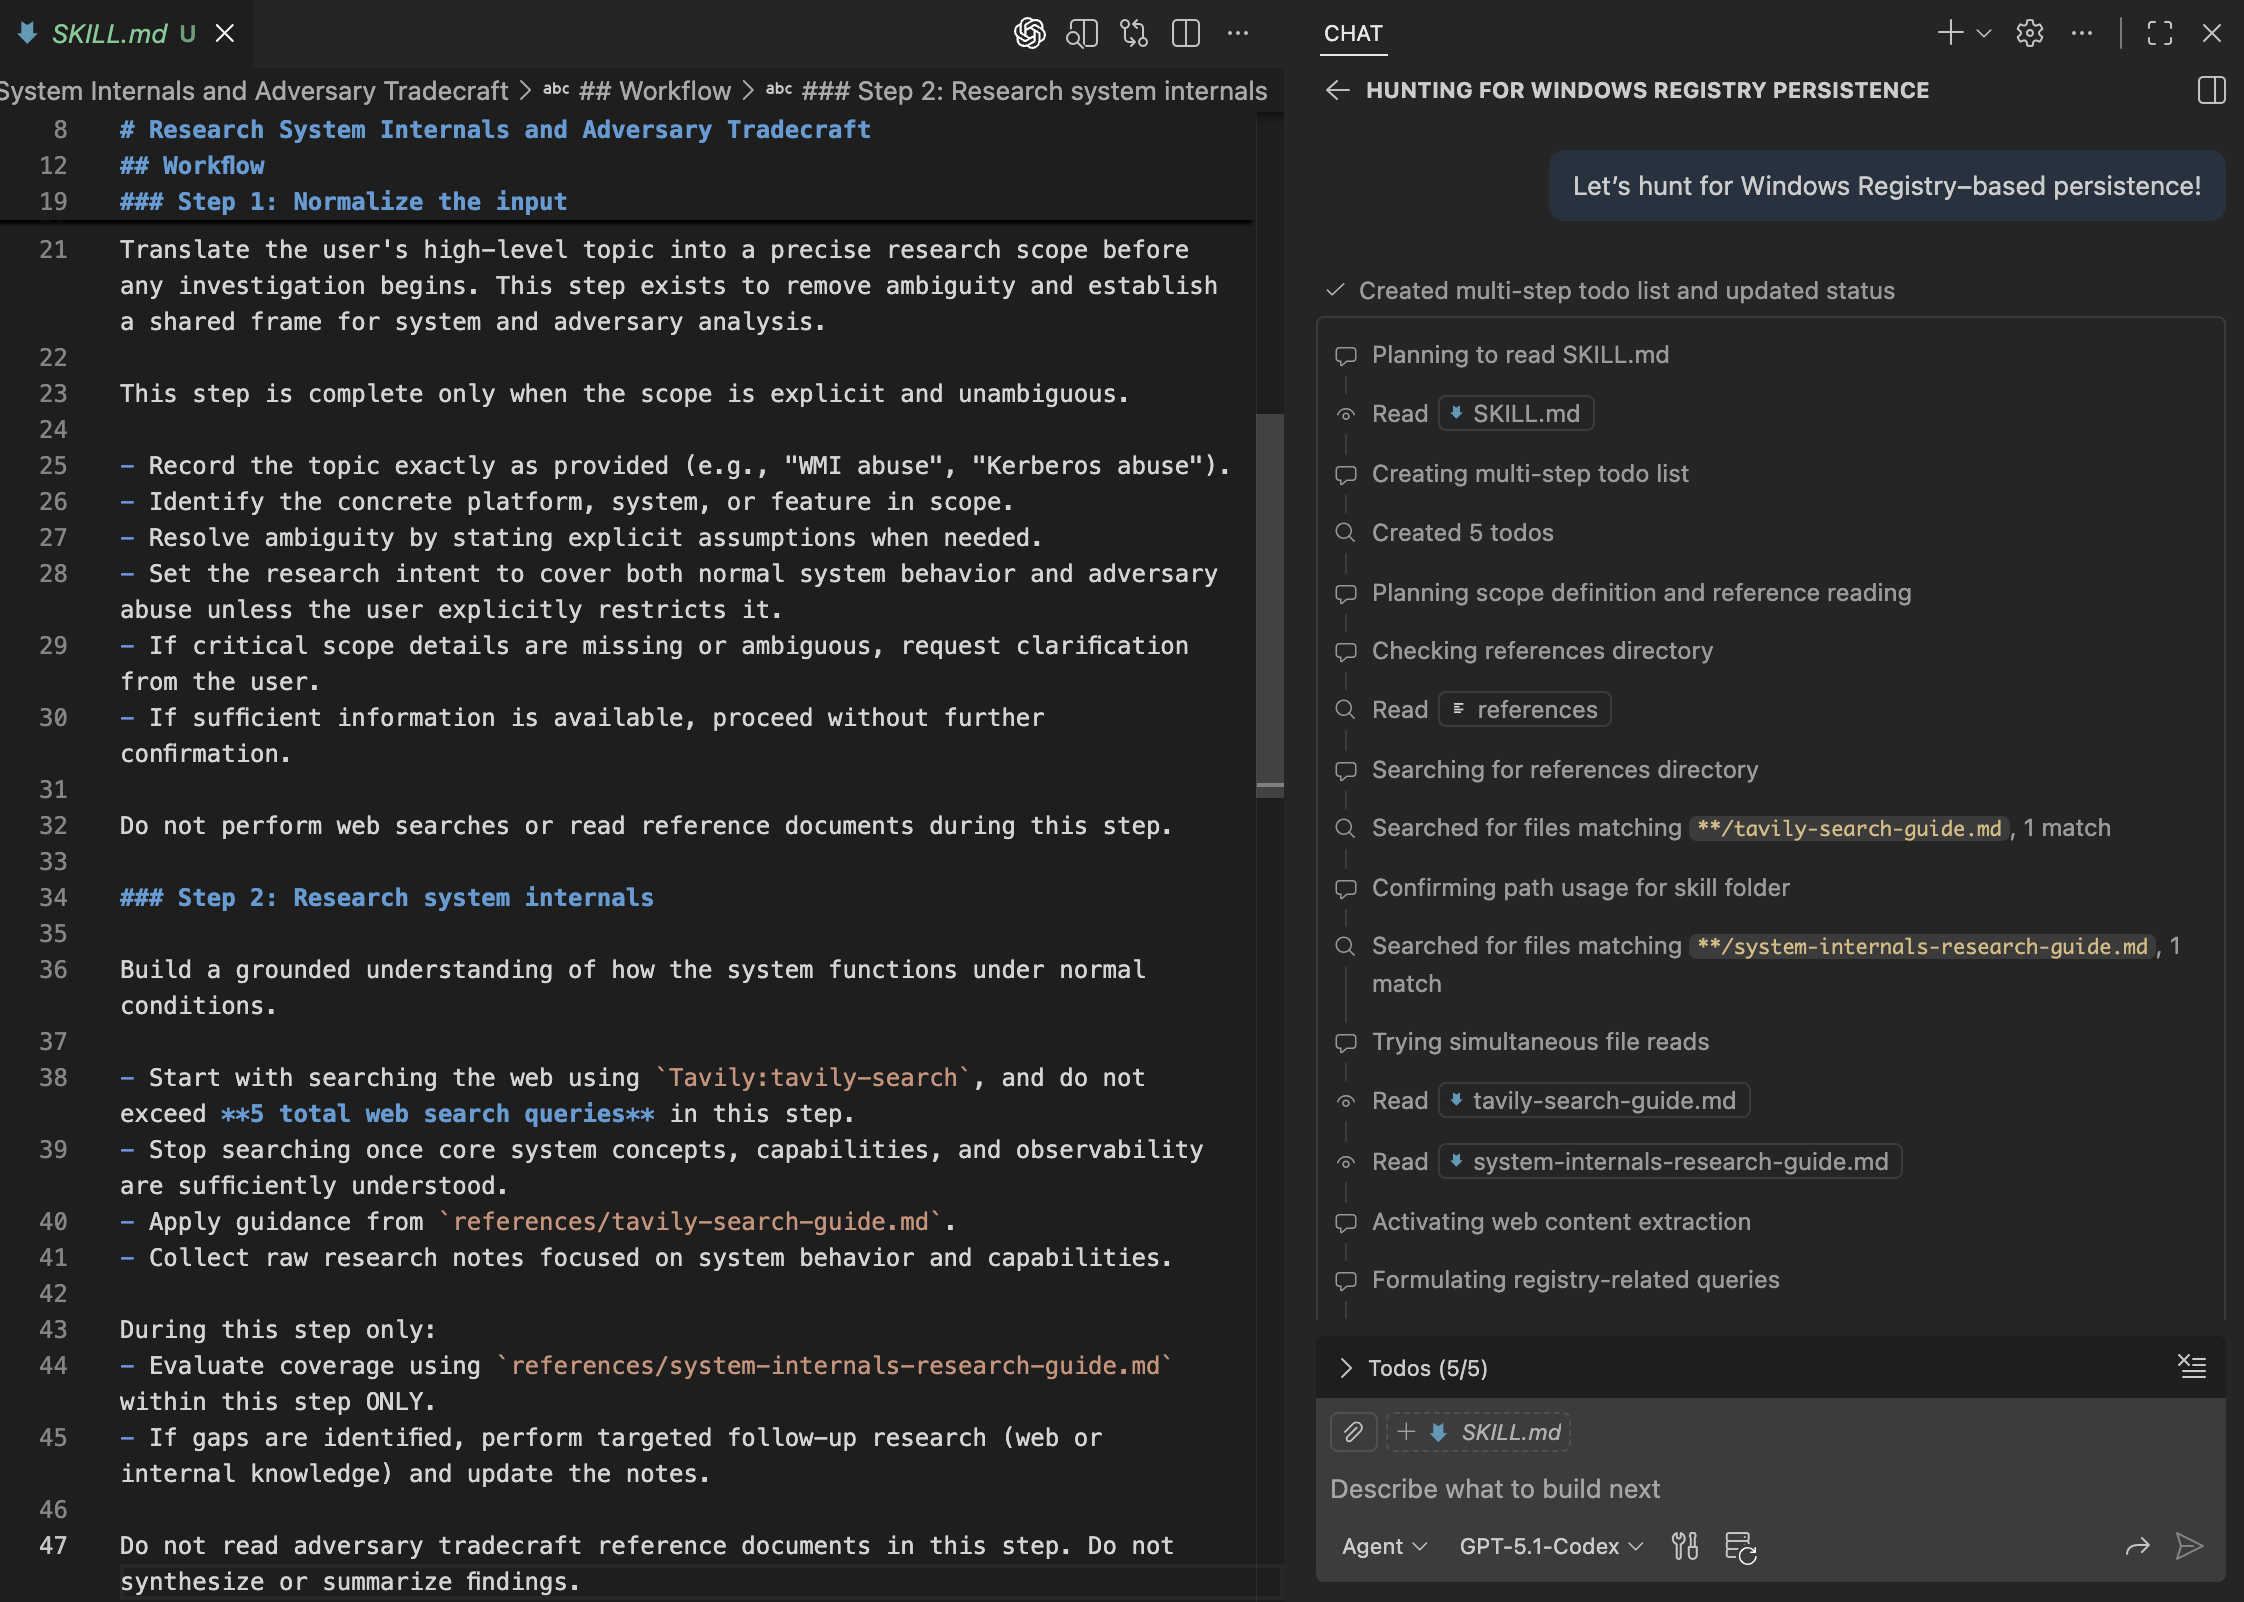Click the ChatGPT Codex icon in editor toolbar
Image resolution: width=2244 pixels, height=1602 pixels.
1029,34
